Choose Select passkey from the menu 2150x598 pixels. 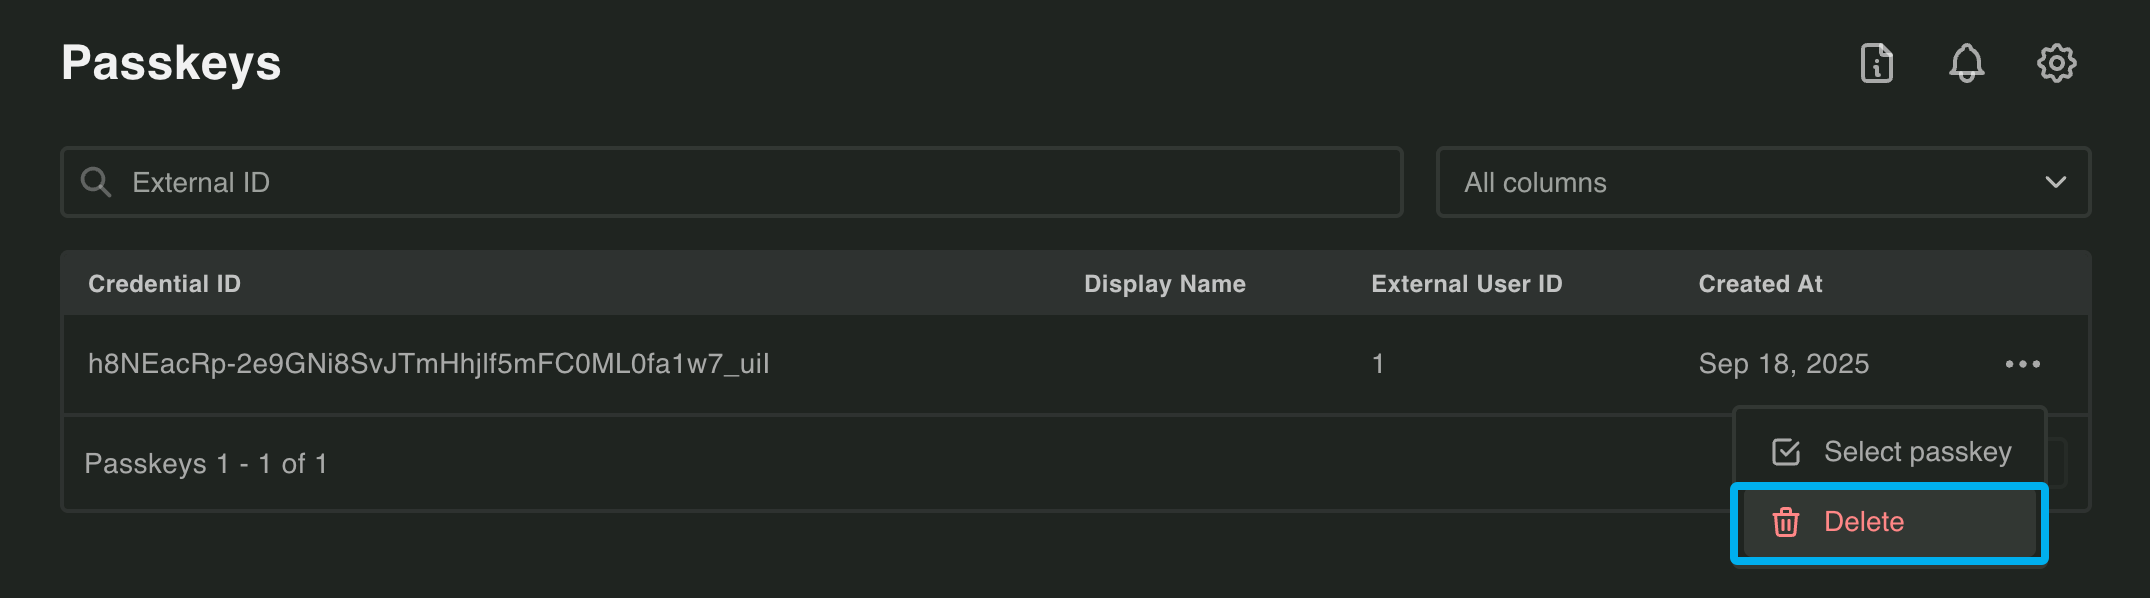(x=1919, y=451)
